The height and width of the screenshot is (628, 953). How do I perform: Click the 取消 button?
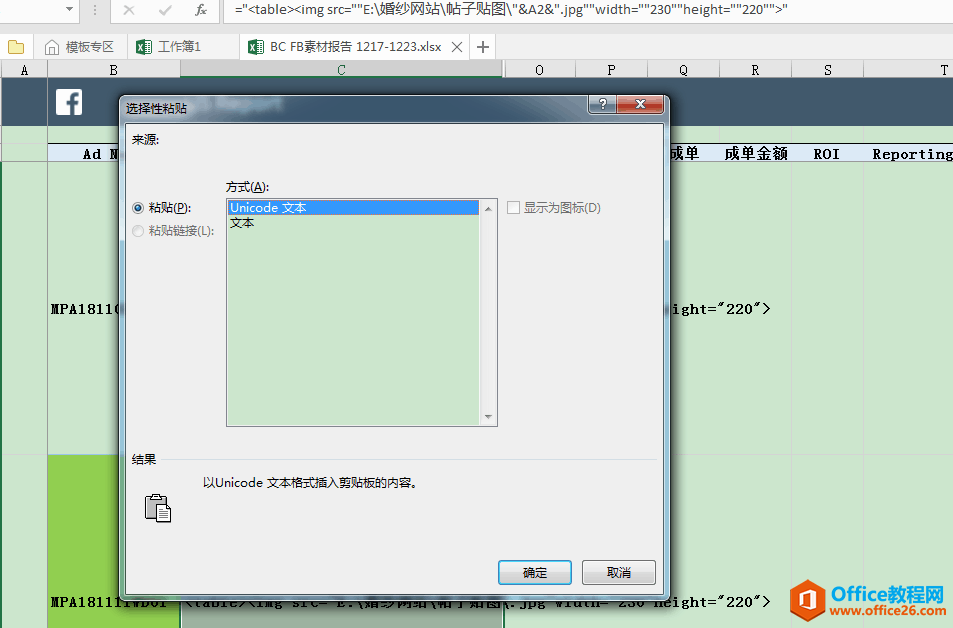click(x=619, y=573)
